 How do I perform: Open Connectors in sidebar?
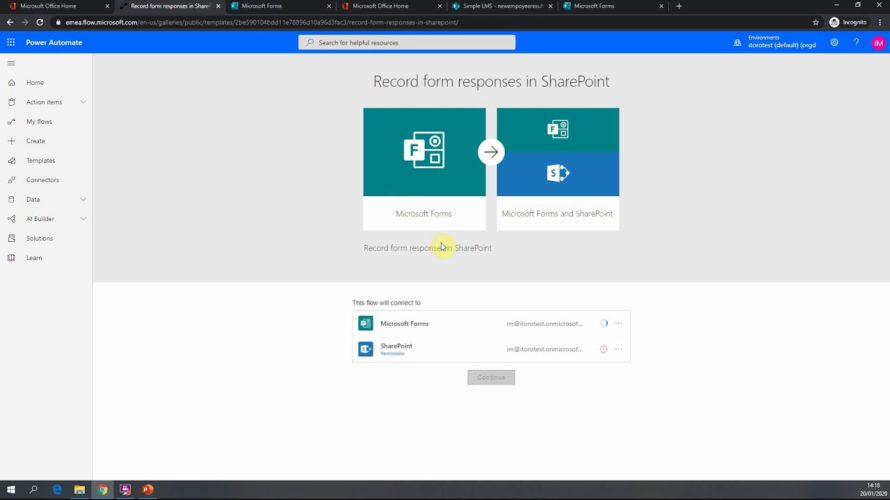(x=42, y=180)
